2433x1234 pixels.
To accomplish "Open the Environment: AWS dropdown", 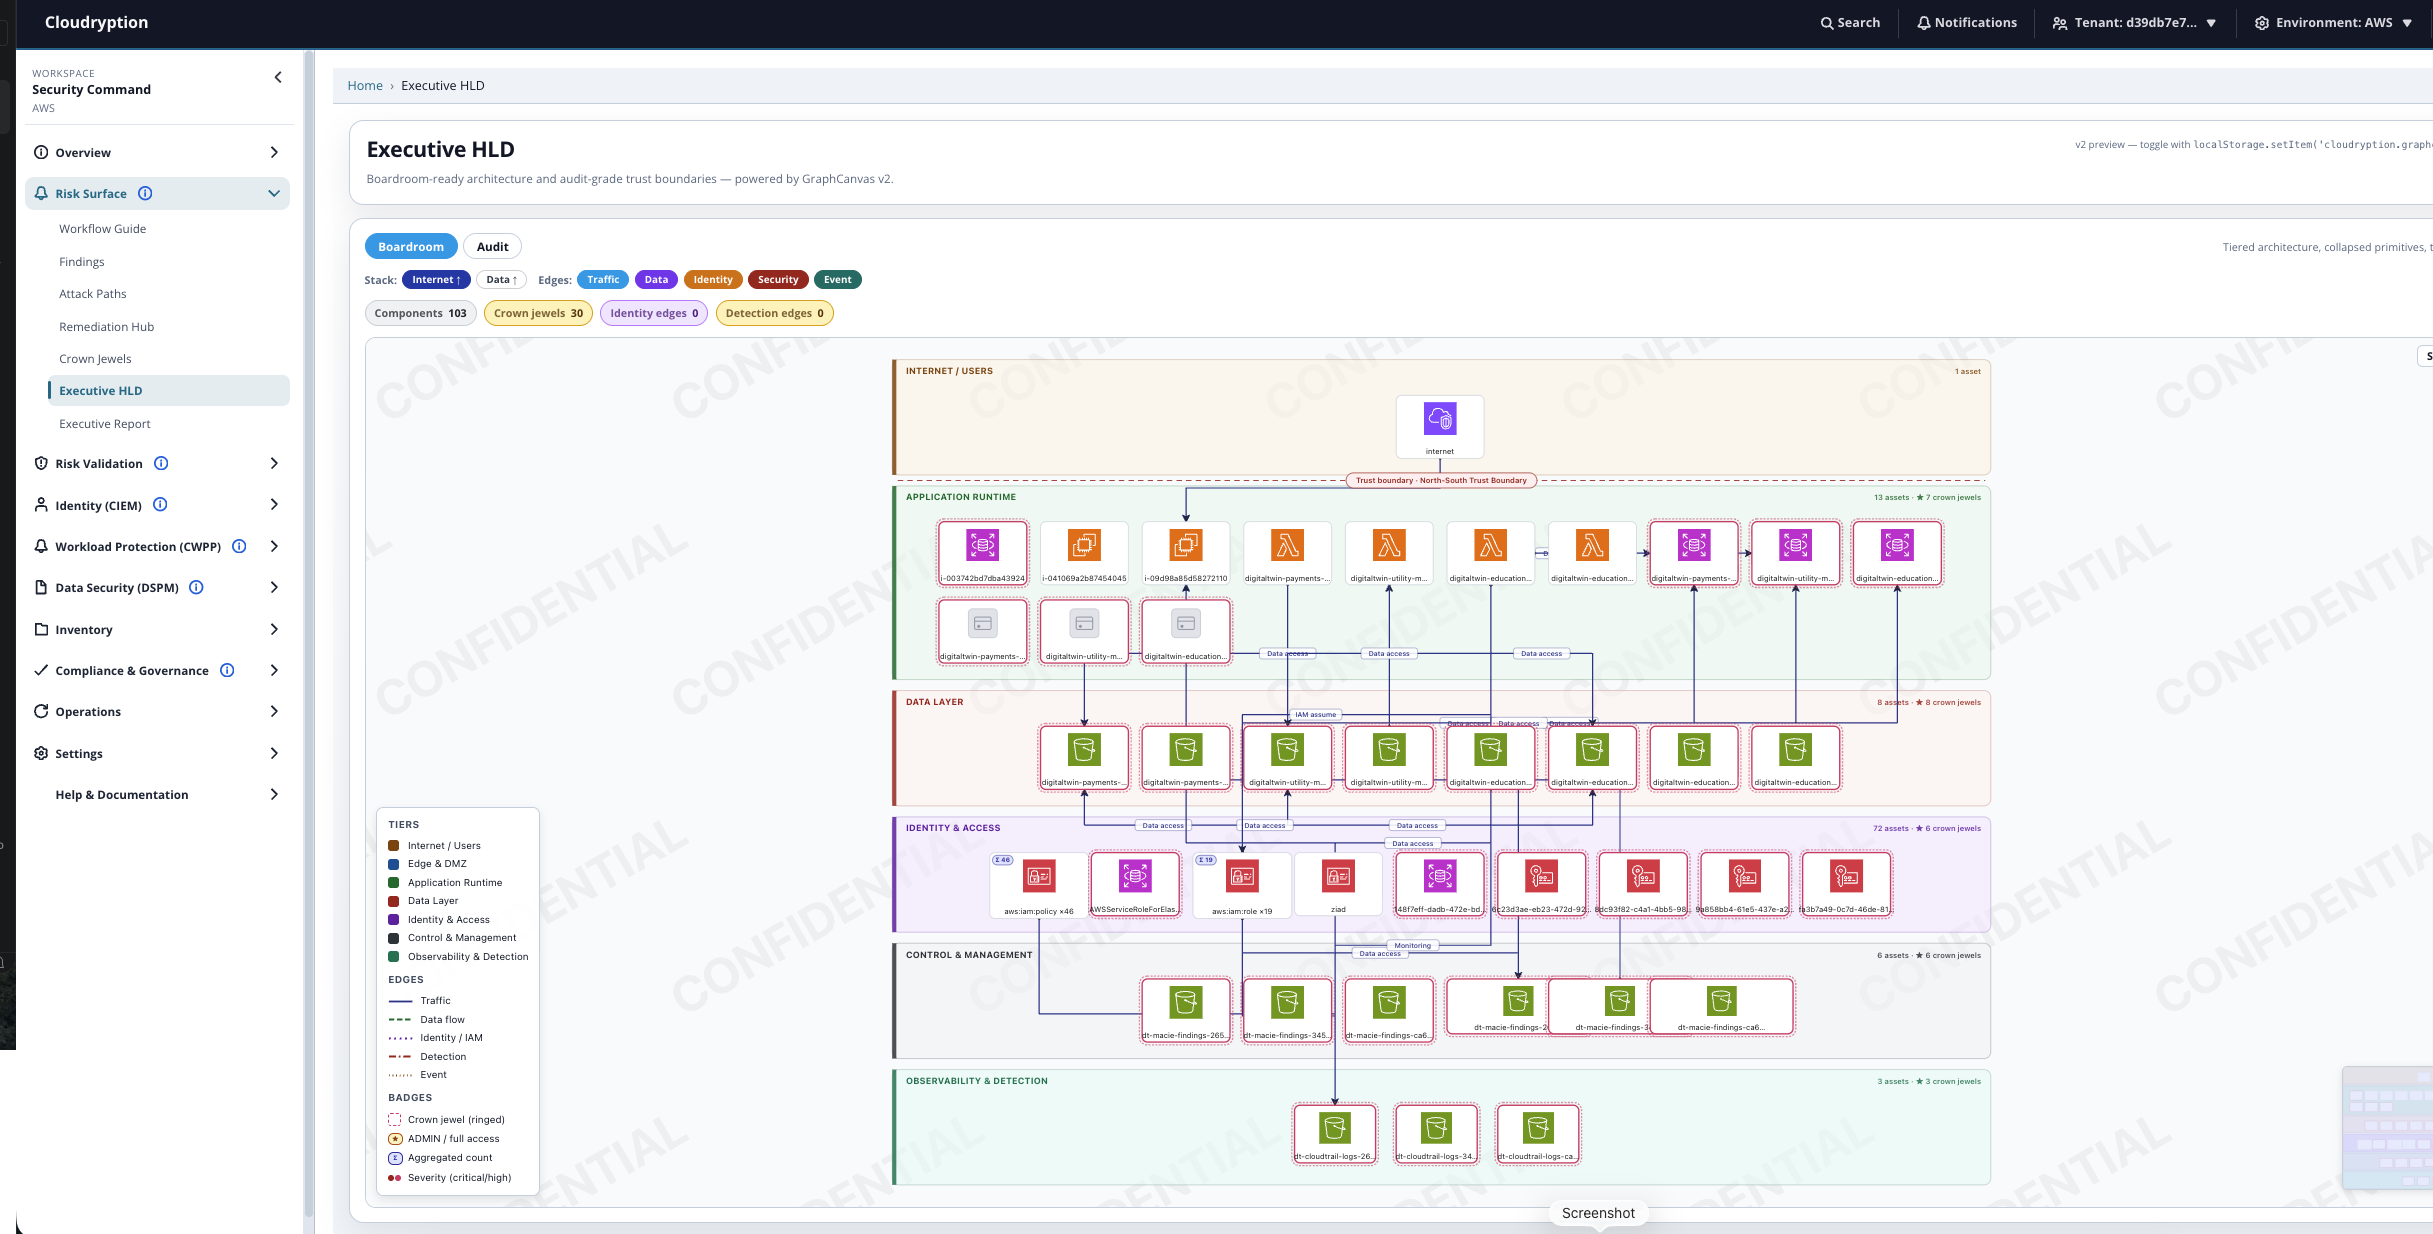I will 2333,22.
